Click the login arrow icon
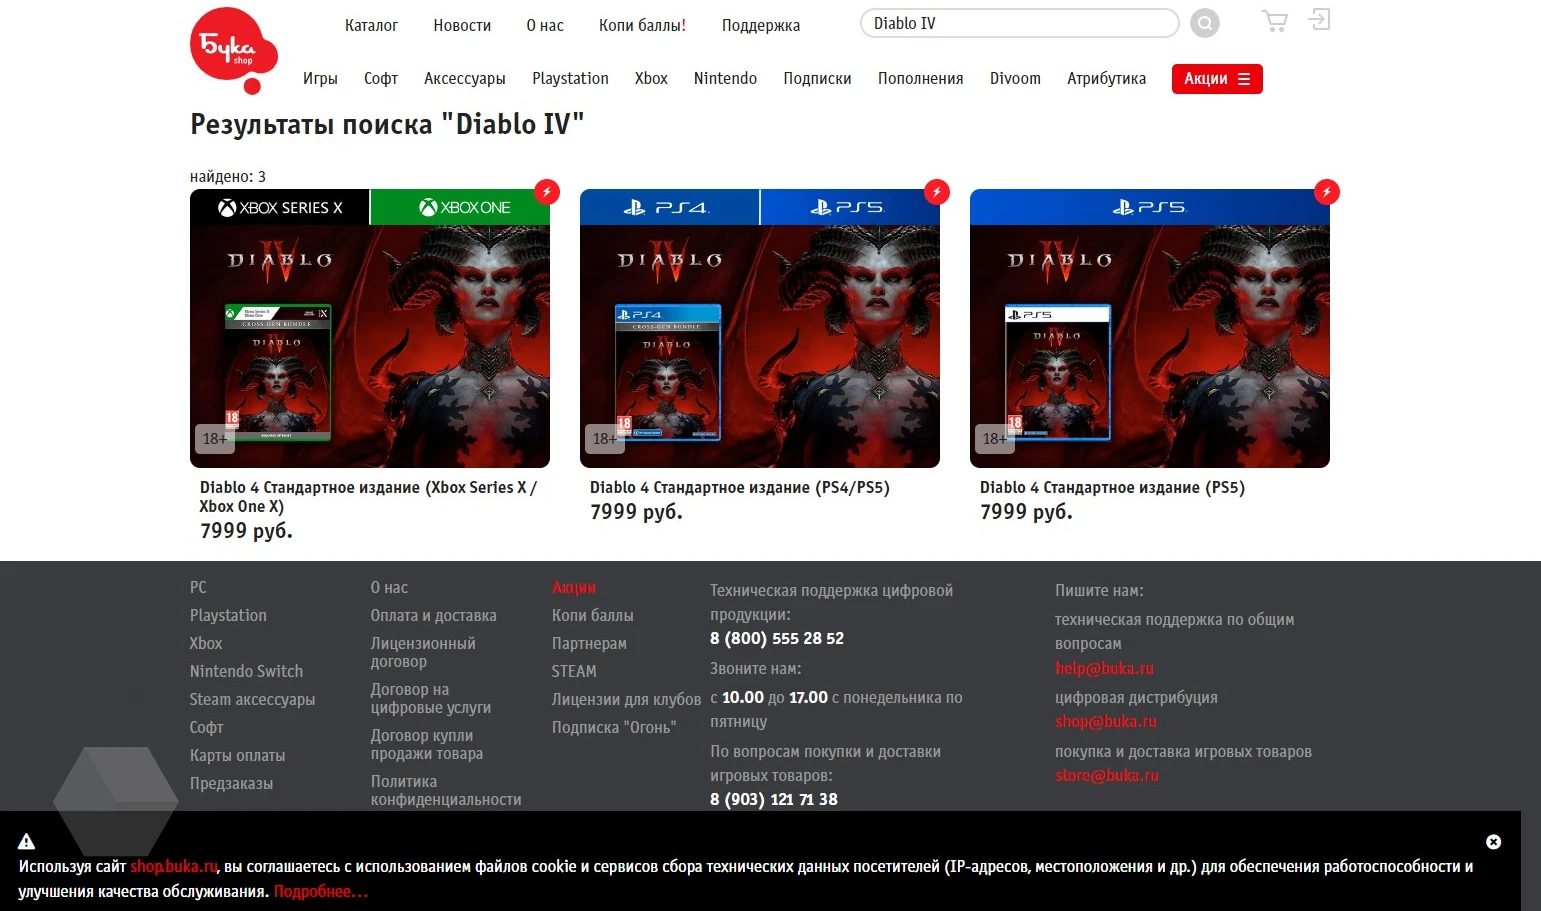 pos(1320,19)
